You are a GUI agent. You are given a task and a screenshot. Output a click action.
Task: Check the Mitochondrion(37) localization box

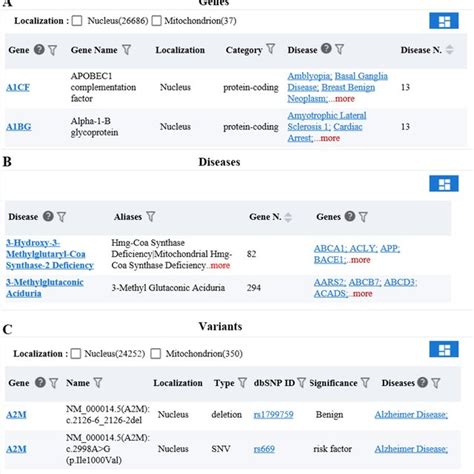pos(156,21)
